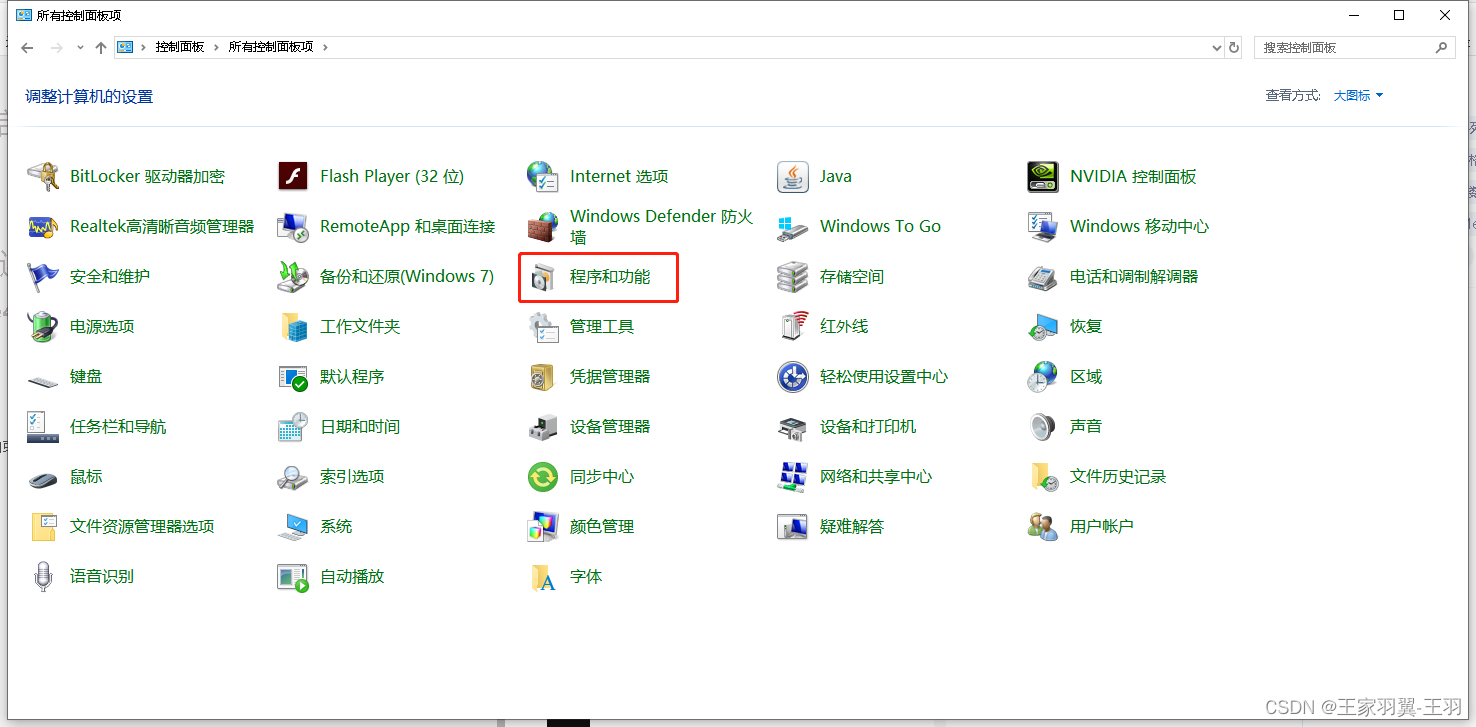Open the 安全和维护 flag icon
This screenshot has height=727, width=1476.
43,277
